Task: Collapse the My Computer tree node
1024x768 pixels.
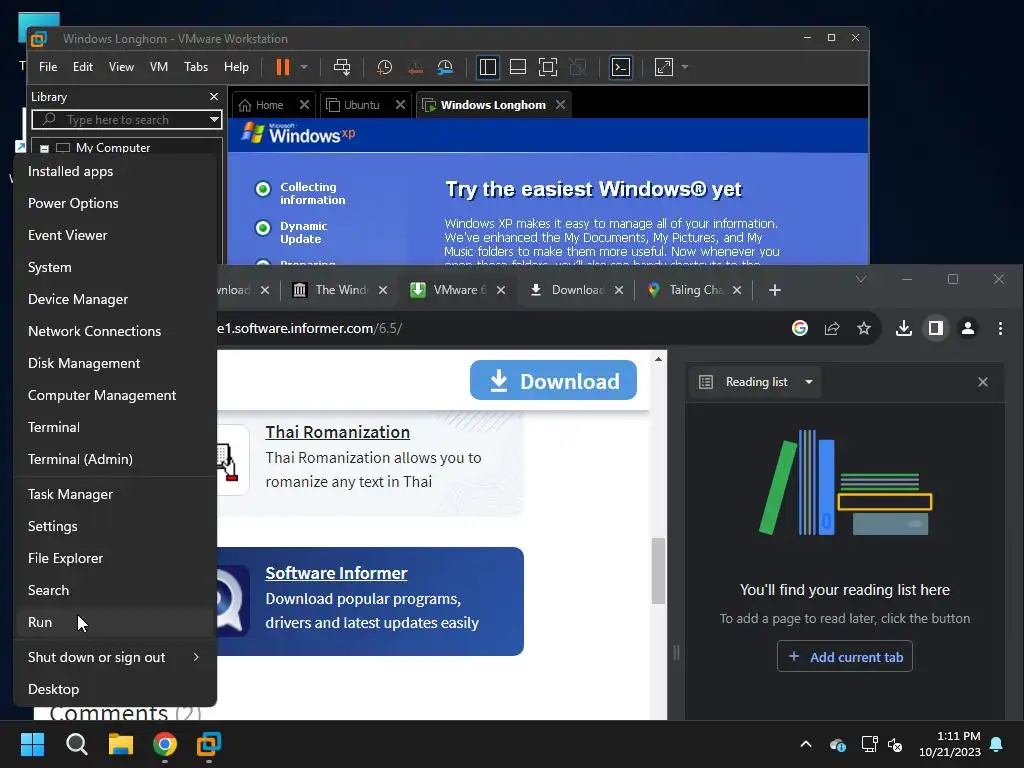Action: pos(44,148)
